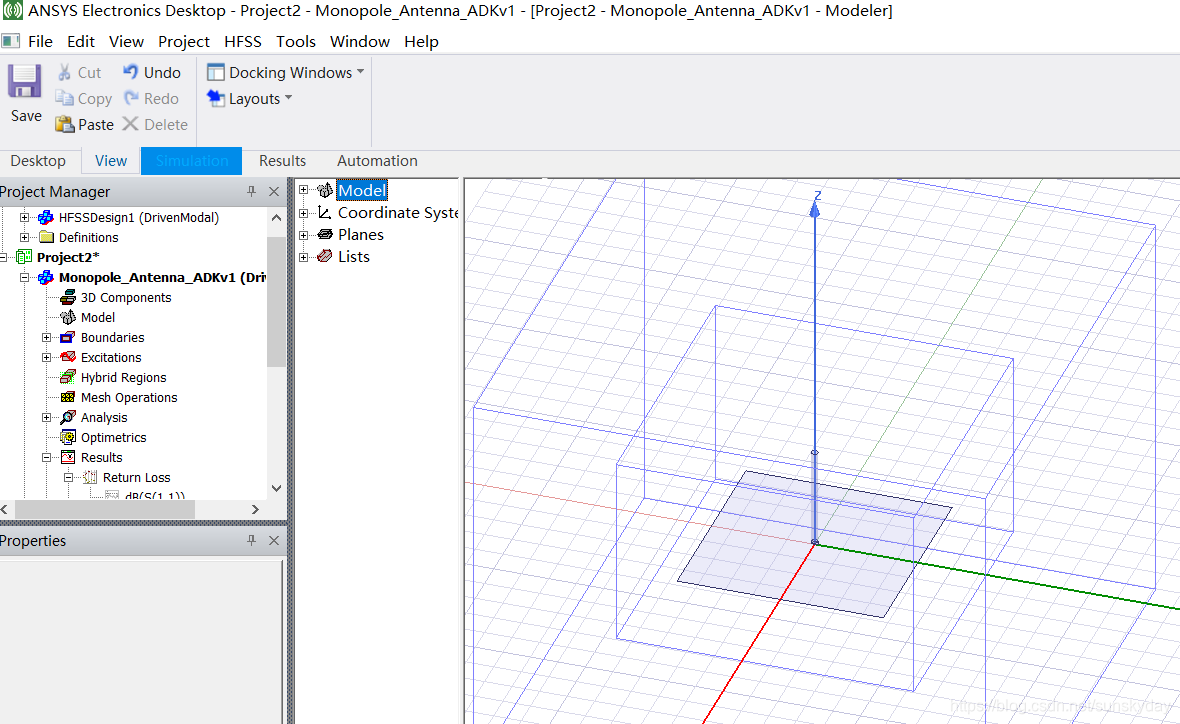Viewport: 1180px width, 724px height.
Task: Close the Properties panel
Action: [x=274, y=540]
